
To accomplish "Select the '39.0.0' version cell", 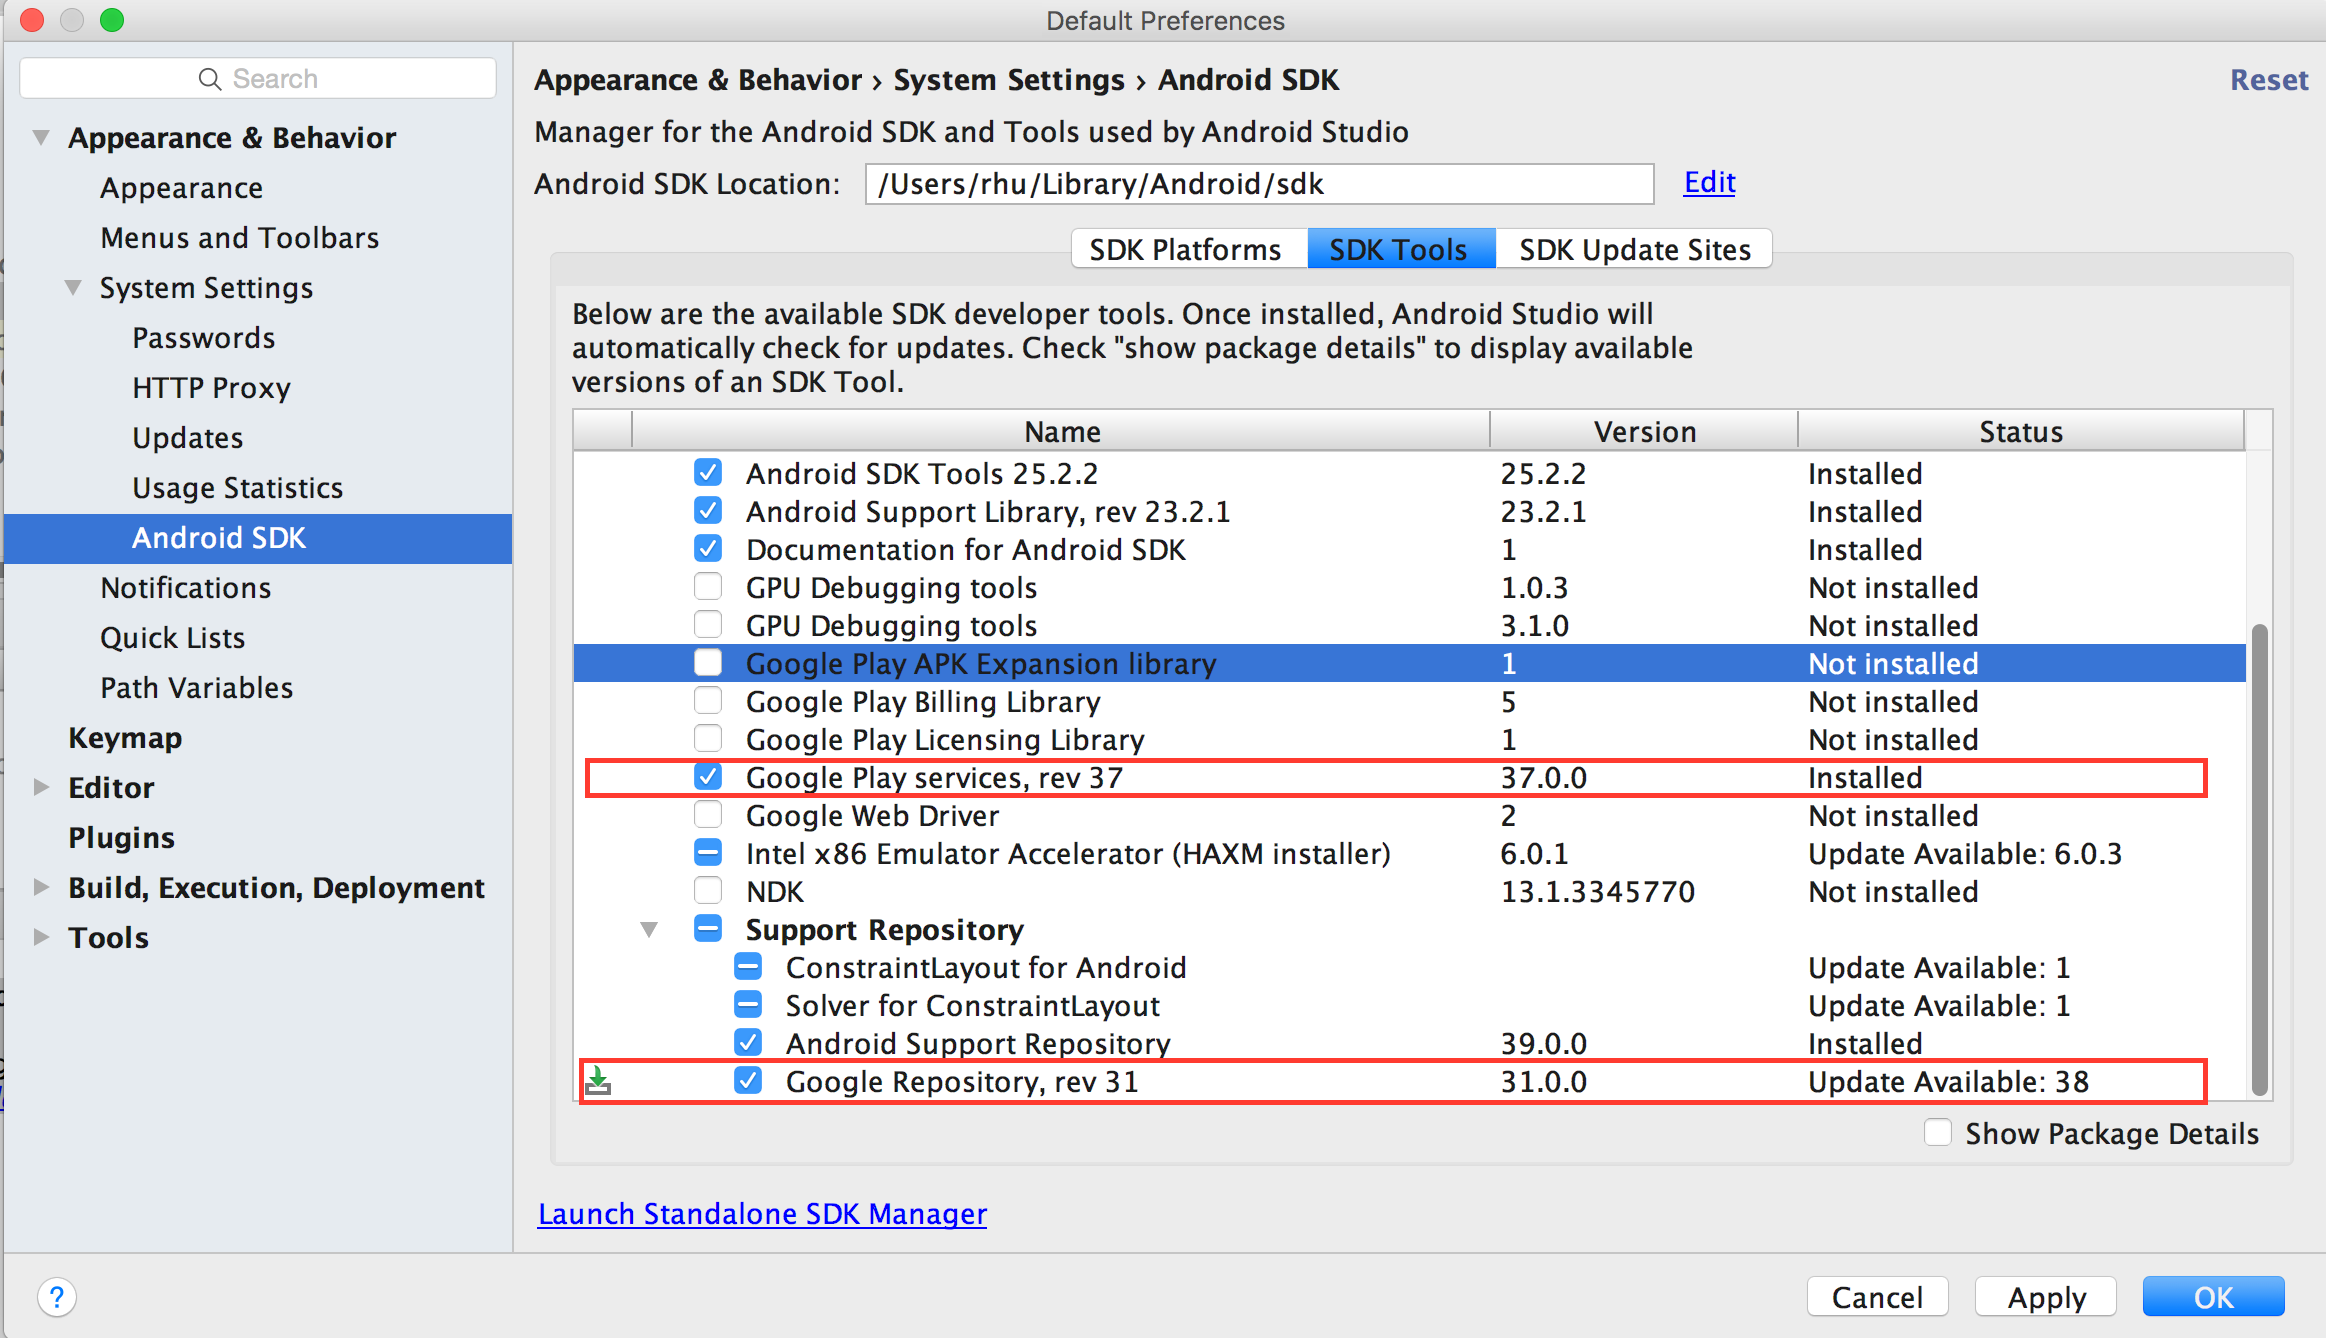I will pos(1543,1043).
